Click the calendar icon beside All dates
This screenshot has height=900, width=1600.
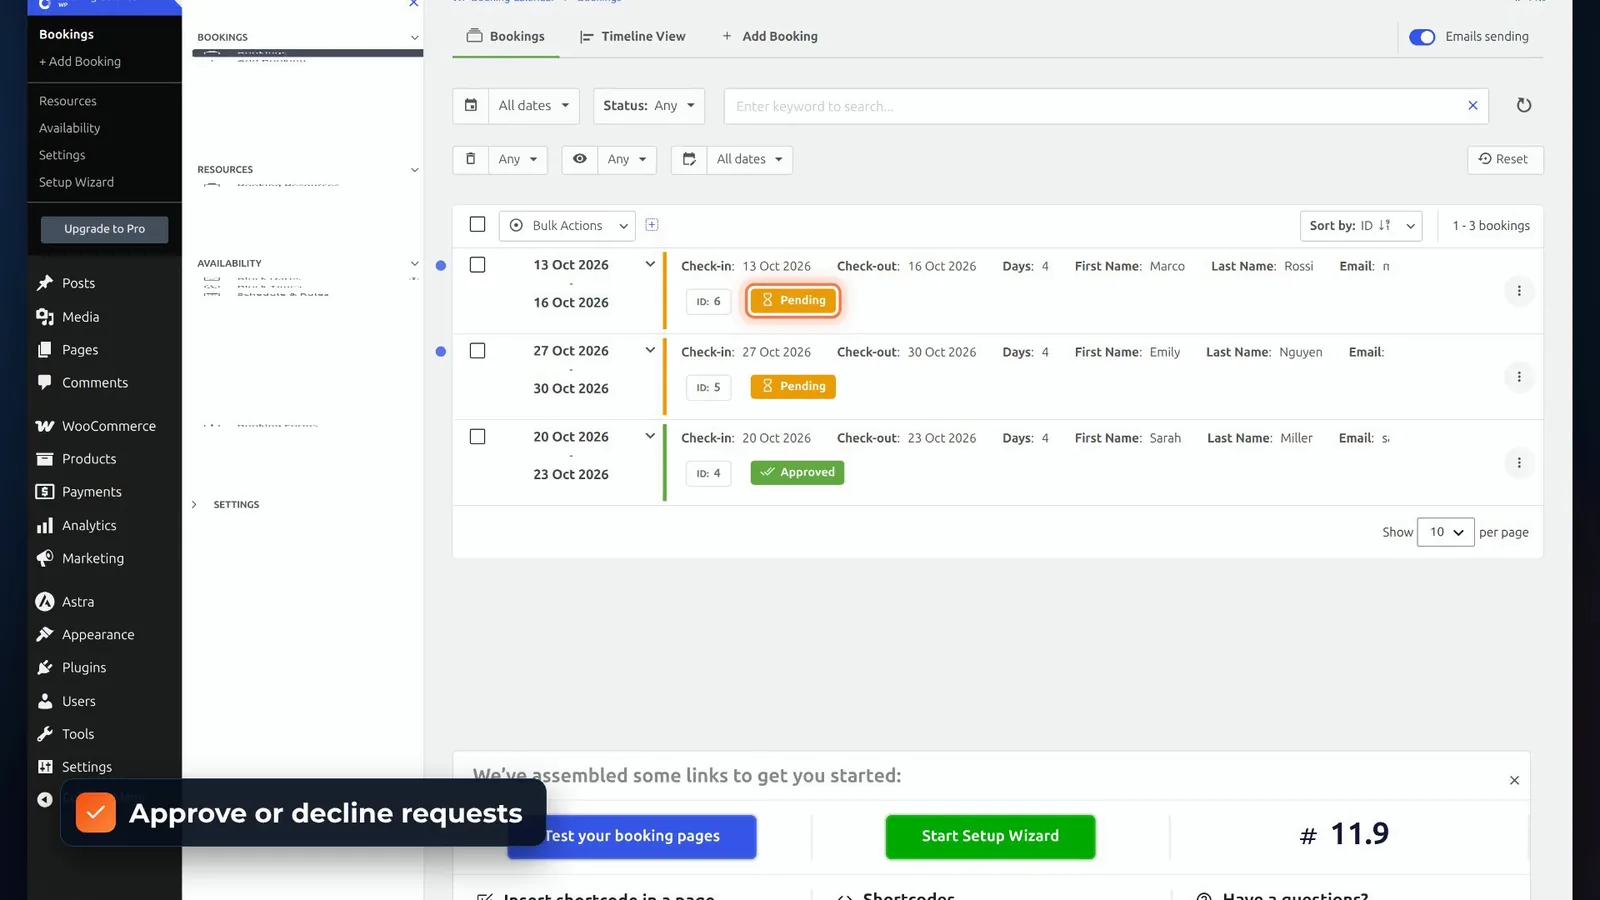tap(471, 105)
